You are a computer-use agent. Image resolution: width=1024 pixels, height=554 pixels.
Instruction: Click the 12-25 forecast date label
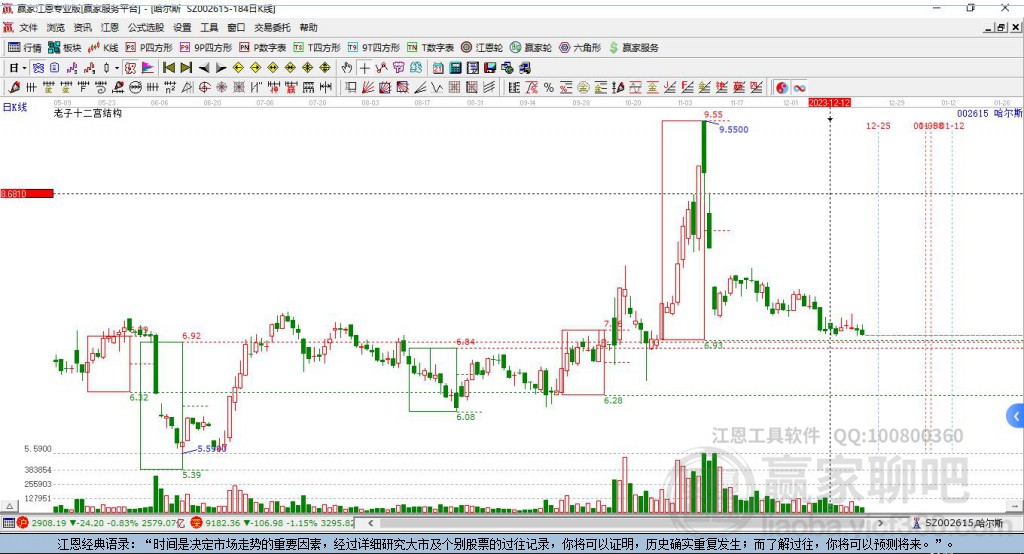pyautogui.click(x=878, y=125)
